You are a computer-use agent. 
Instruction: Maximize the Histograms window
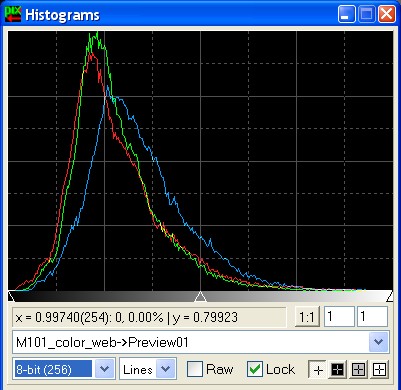(x=367, y=14)
